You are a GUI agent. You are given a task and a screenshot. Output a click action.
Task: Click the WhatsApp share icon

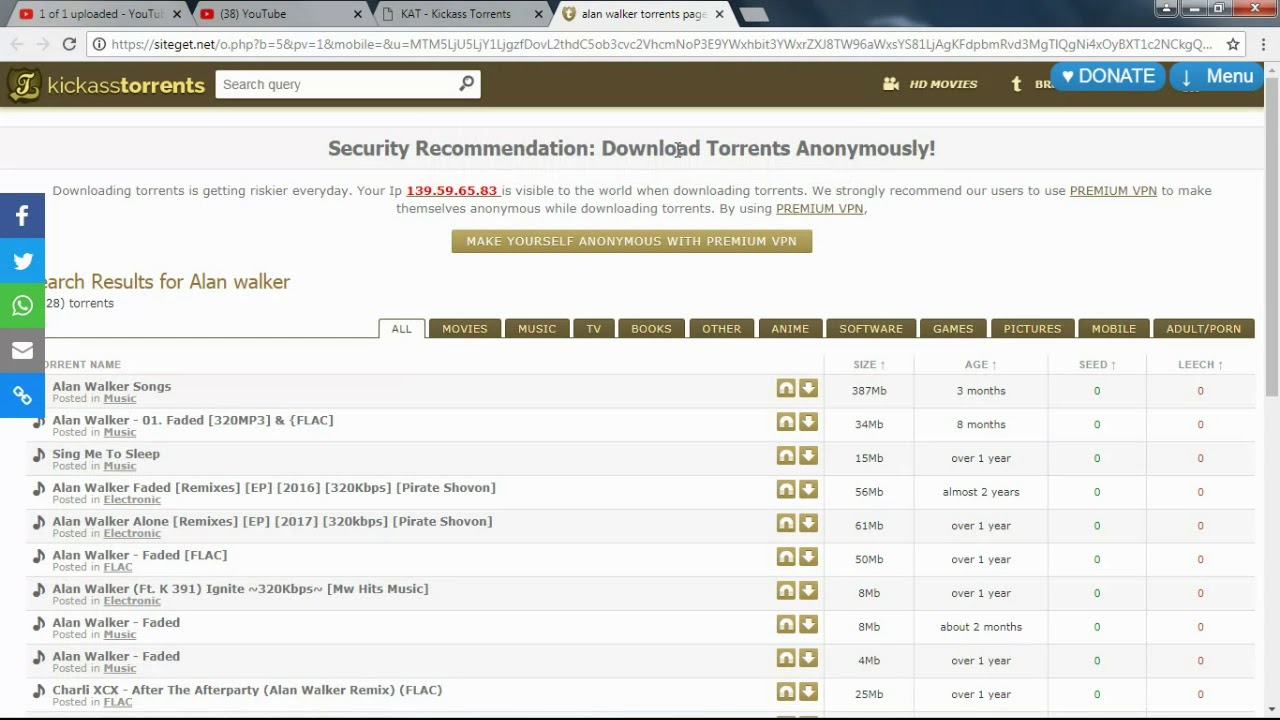(x=22, y=306)
